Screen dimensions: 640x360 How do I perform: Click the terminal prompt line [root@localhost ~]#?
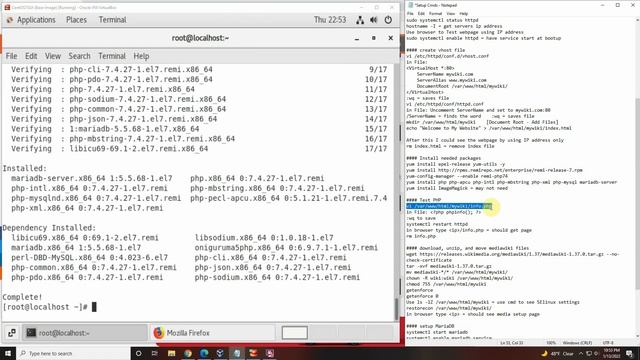[45, 307]
